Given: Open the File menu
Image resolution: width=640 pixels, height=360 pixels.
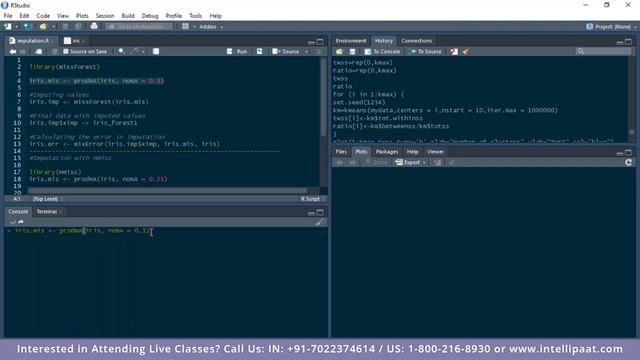Looking at the screenshot, I should (8, 16).
